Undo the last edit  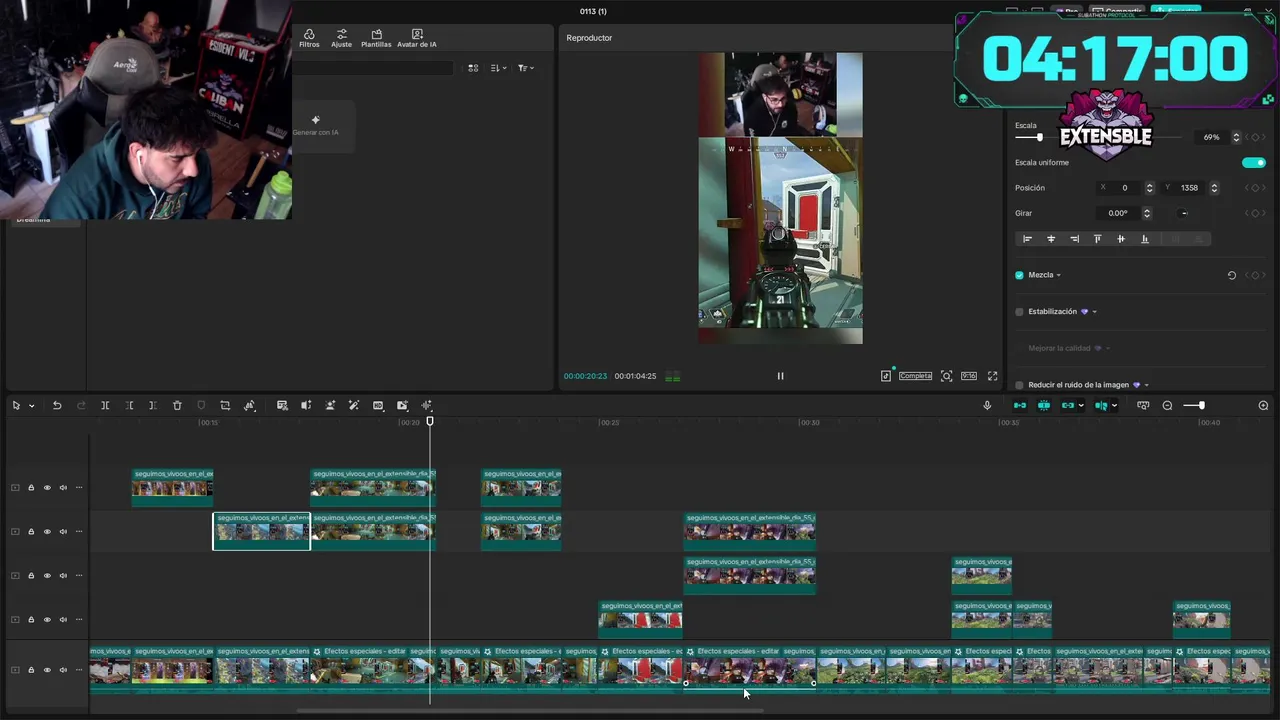pyautogui.click(x=57, y=405)
